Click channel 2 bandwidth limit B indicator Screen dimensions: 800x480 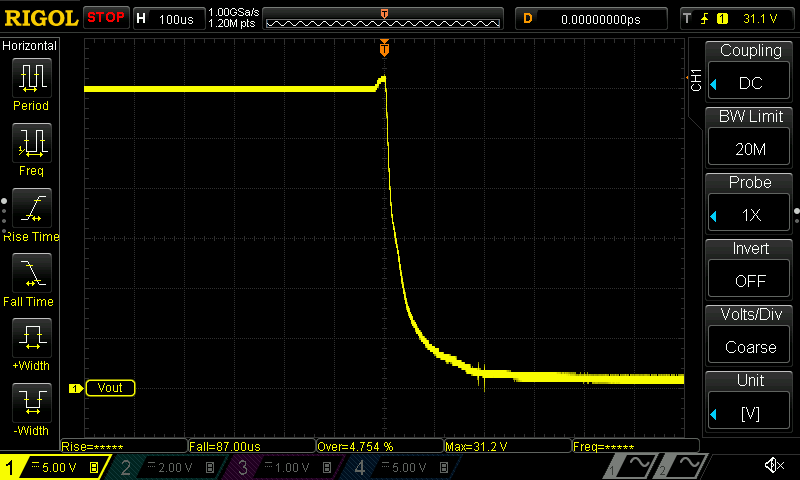tap(210, 467)
